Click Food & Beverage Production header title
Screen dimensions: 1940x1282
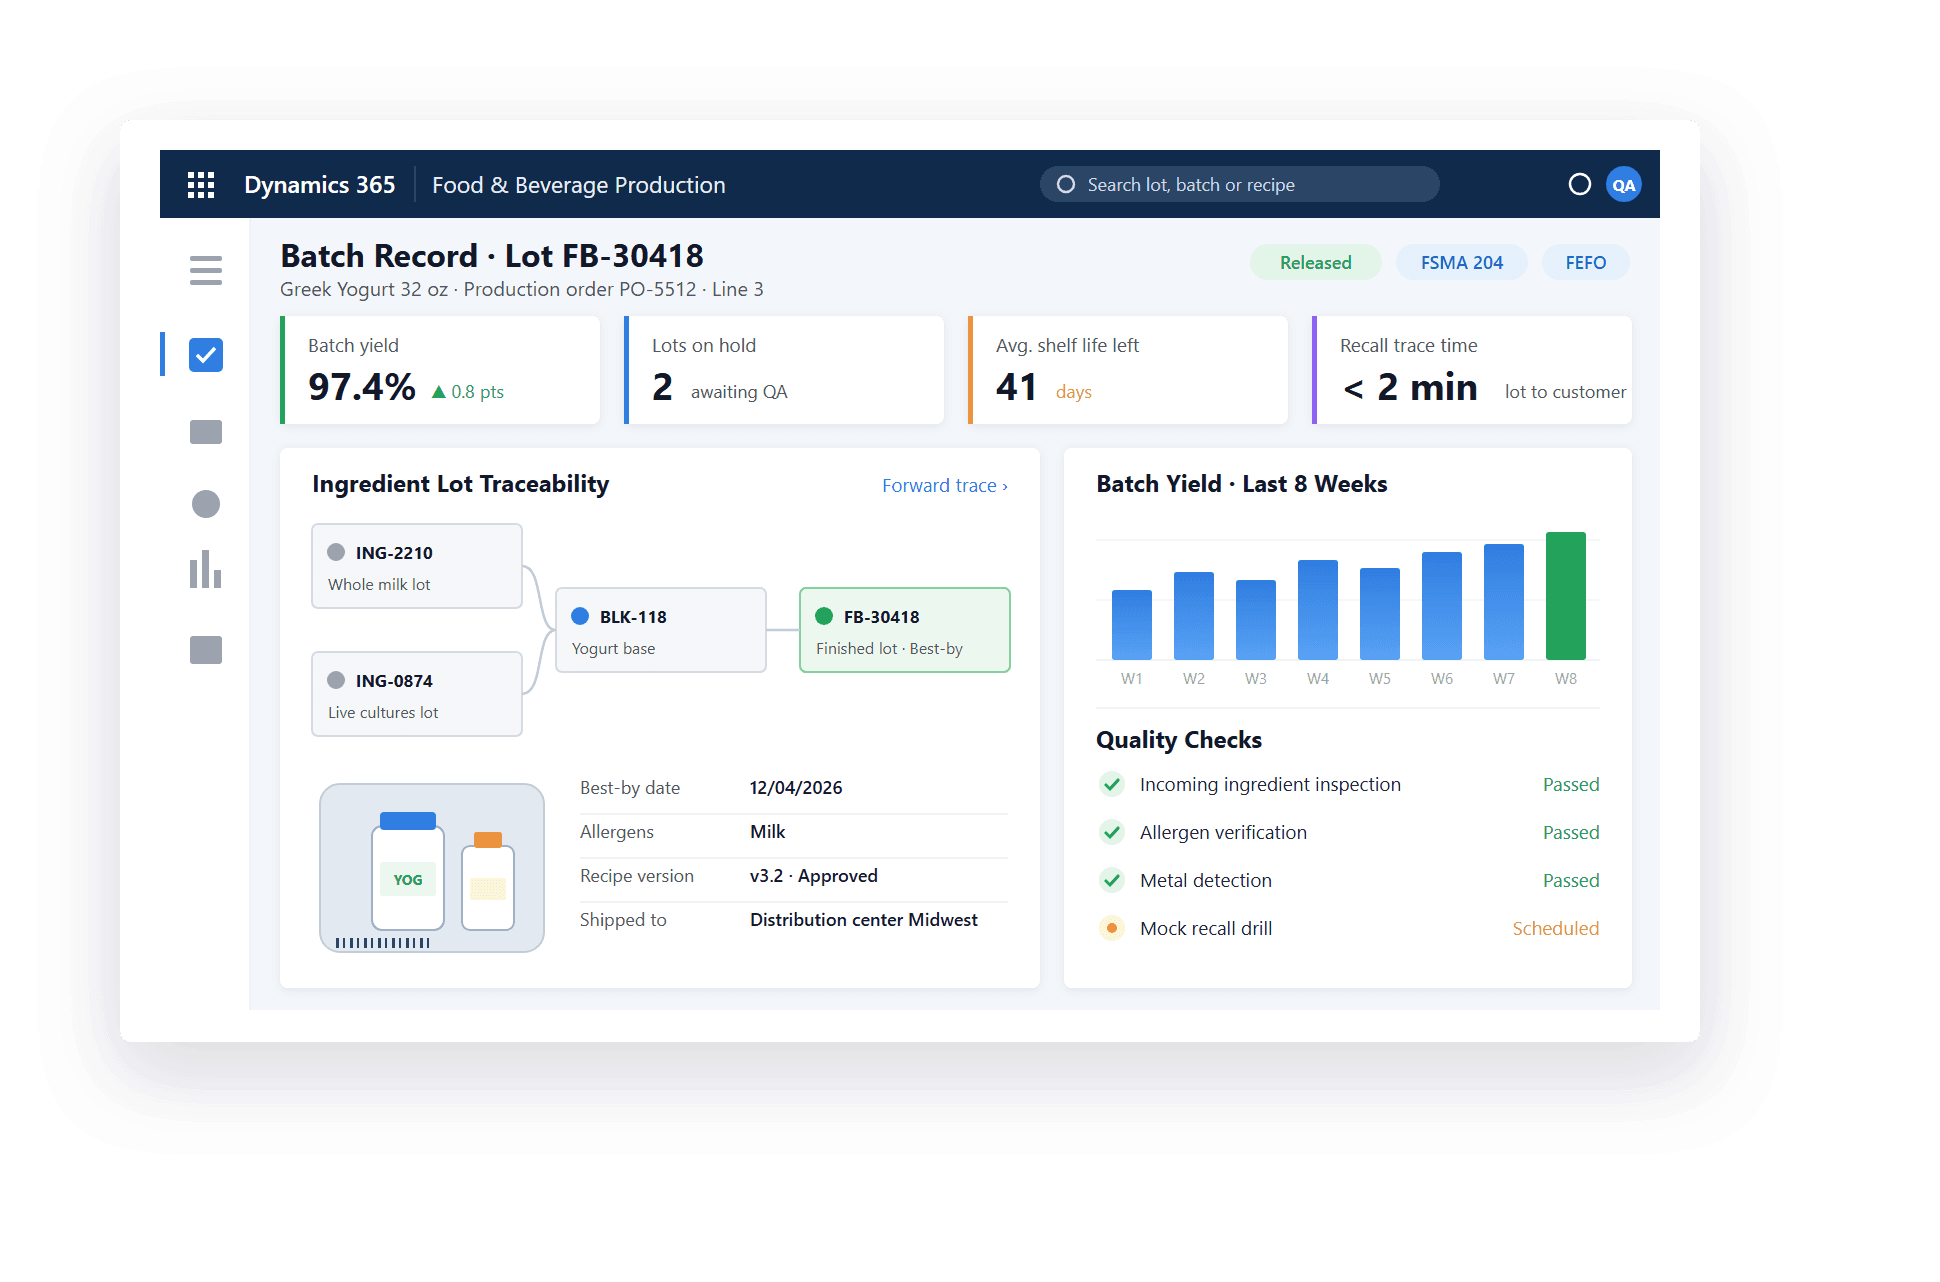point(579,185)
